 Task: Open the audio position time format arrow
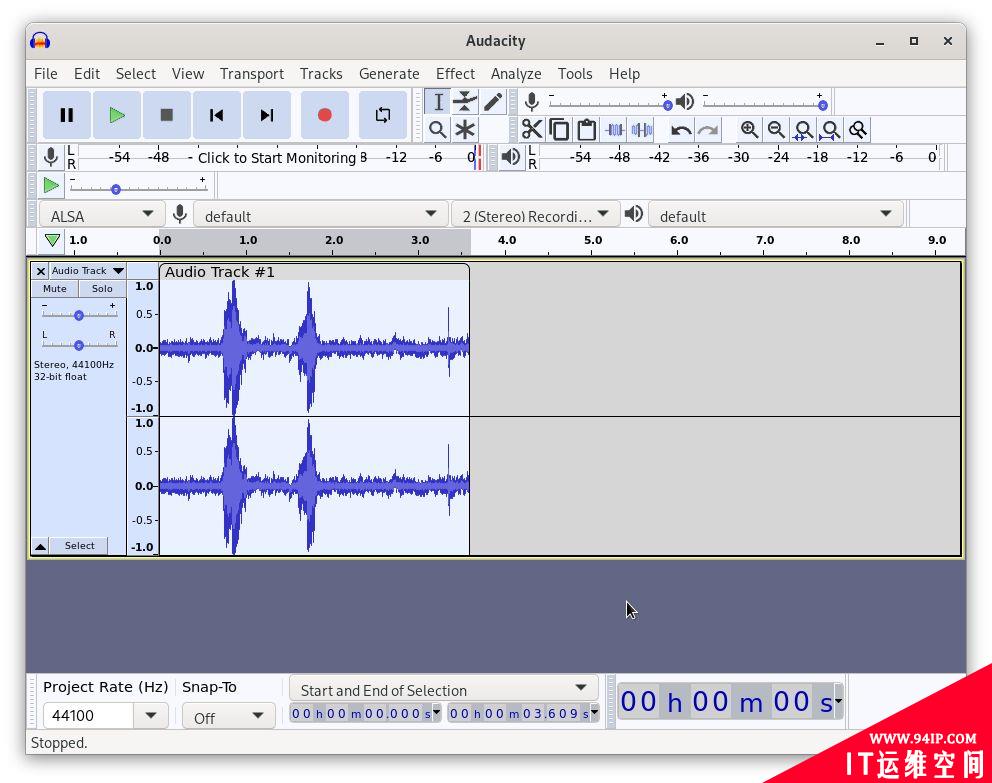click(838, 701)
